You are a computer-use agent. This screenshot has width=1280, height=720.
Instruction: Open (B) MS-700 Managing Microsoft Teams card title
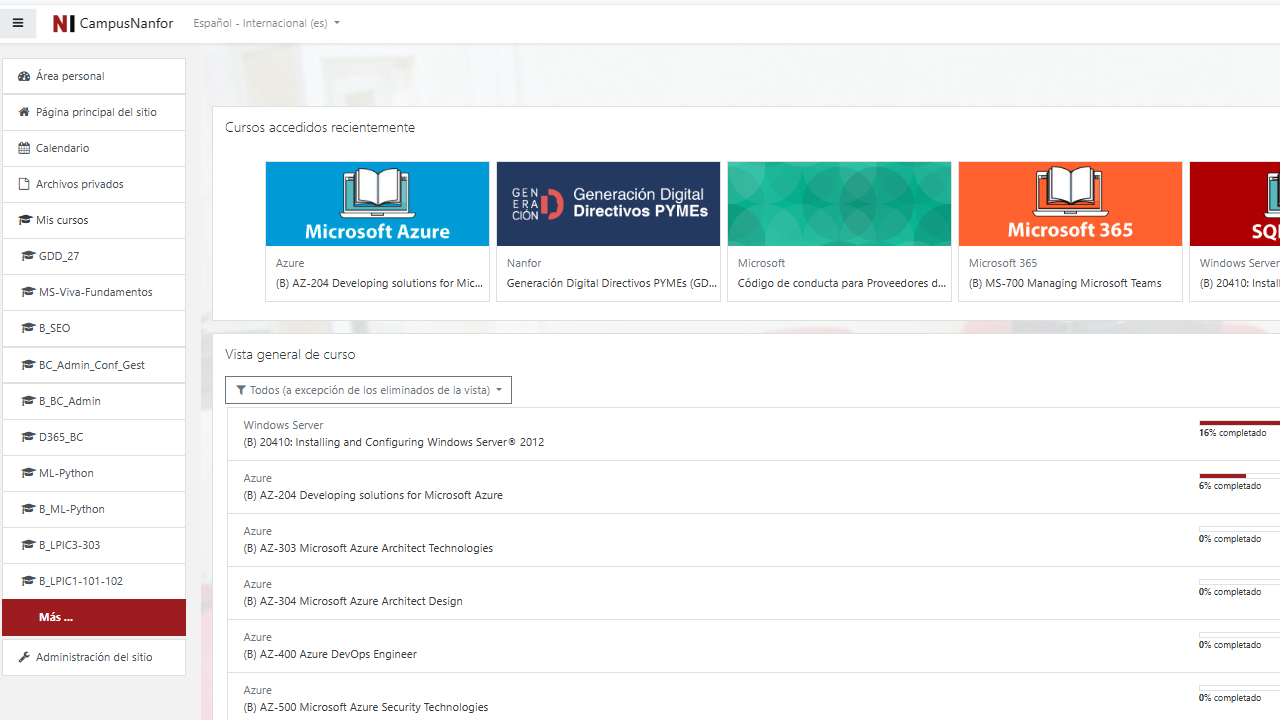1065,283
